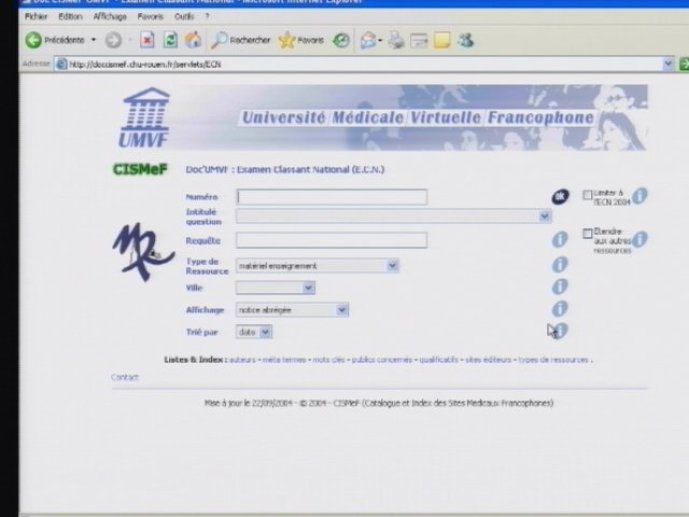Click info icon on the Ville row
This screenshot has height=517, width=689.
[560, 286]
